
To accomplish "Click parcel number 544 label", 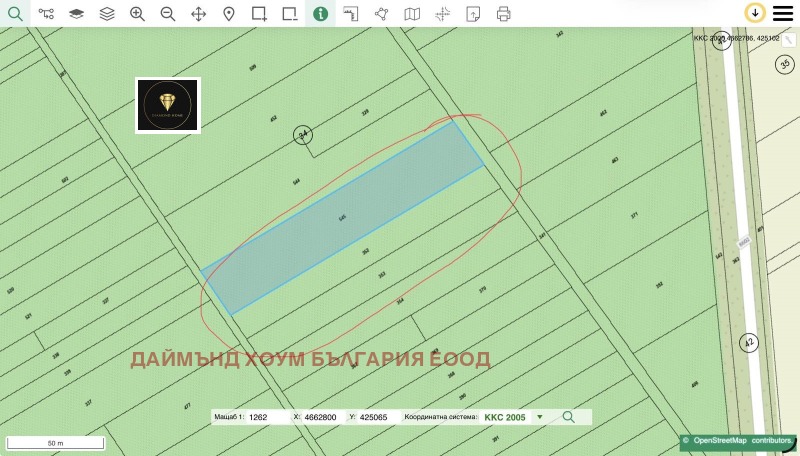I will coord(296,182).
